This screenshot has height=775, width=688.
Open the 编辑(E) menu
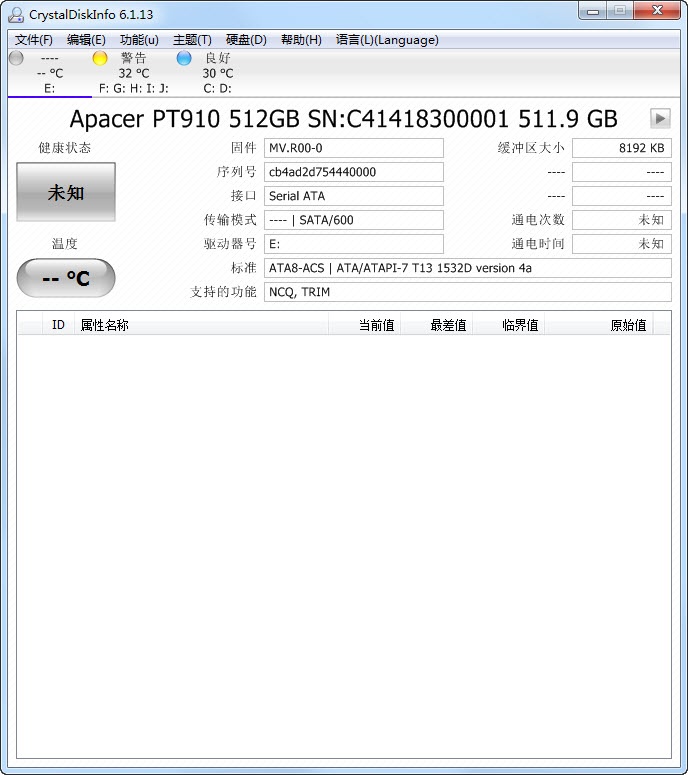tap(86, 40)
